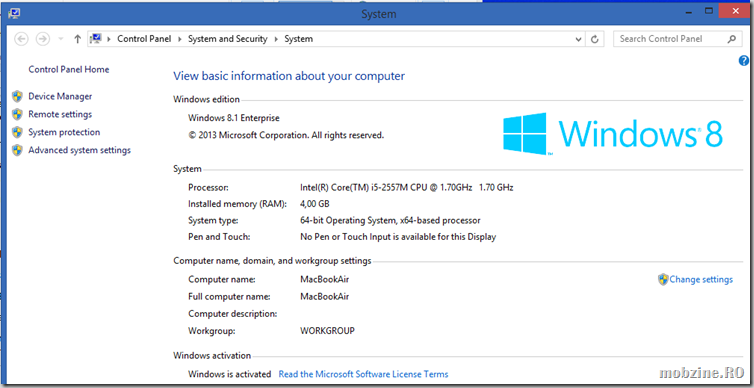
Task: Open Advanced system settings link
Action: click(x=79, y=150)
